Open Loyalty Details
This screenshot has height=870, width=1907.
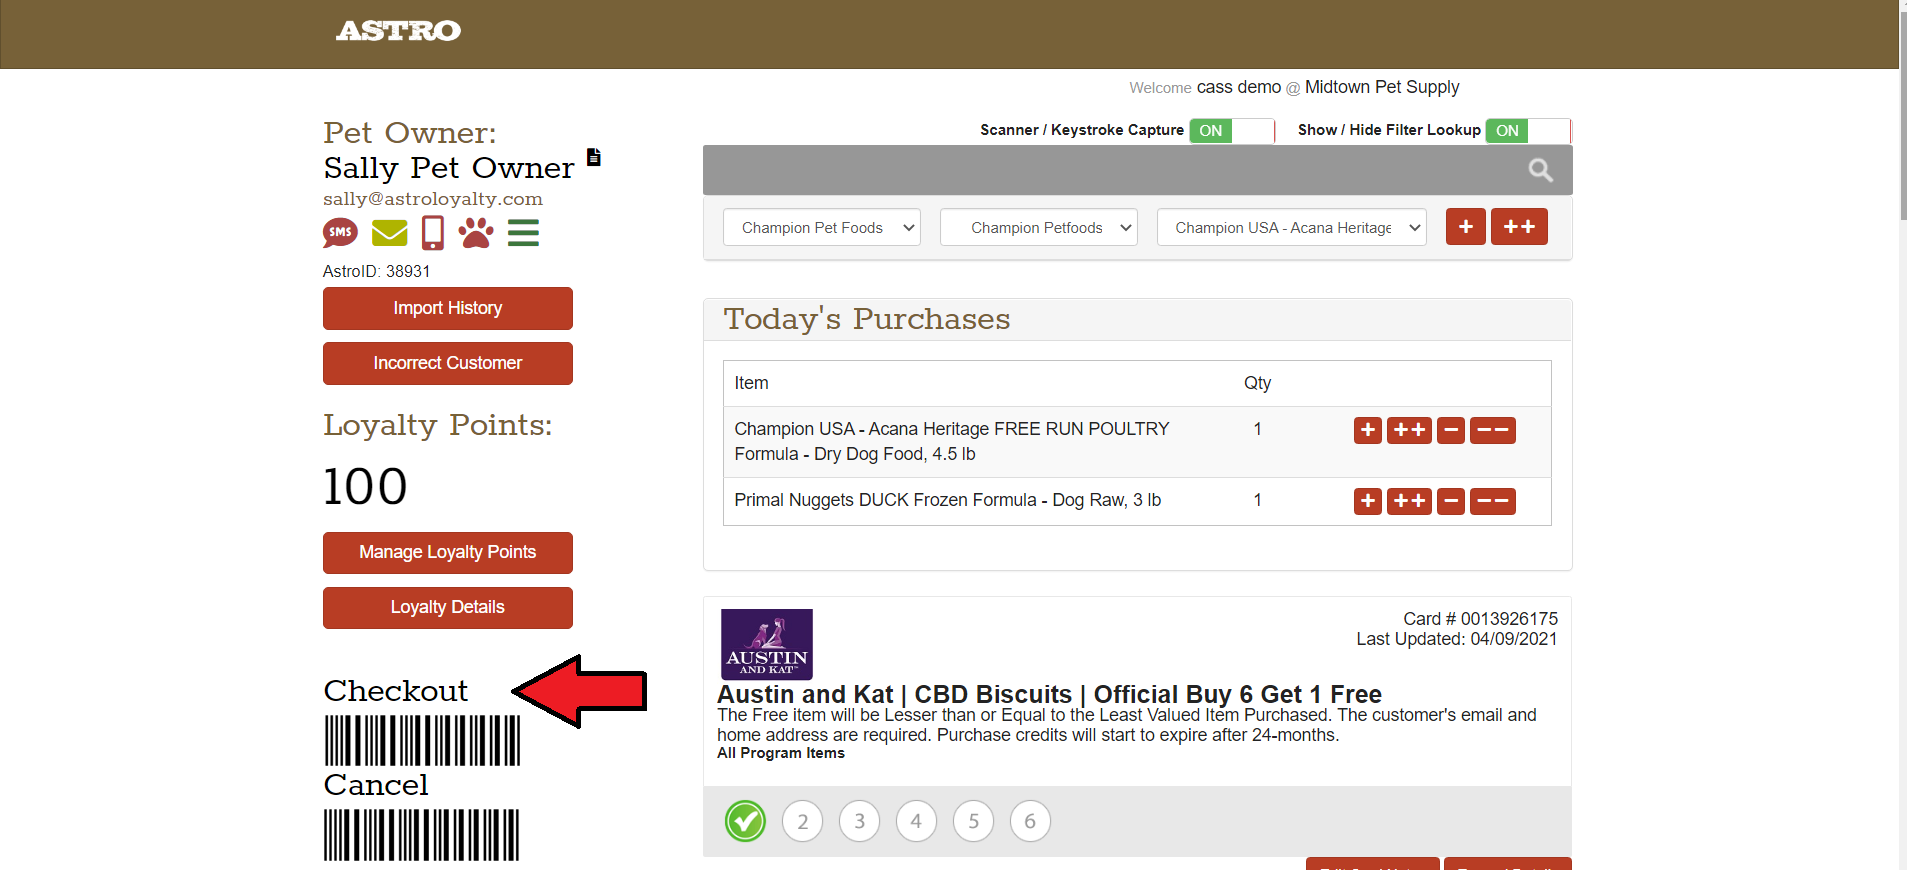click(x=448, y=607)
